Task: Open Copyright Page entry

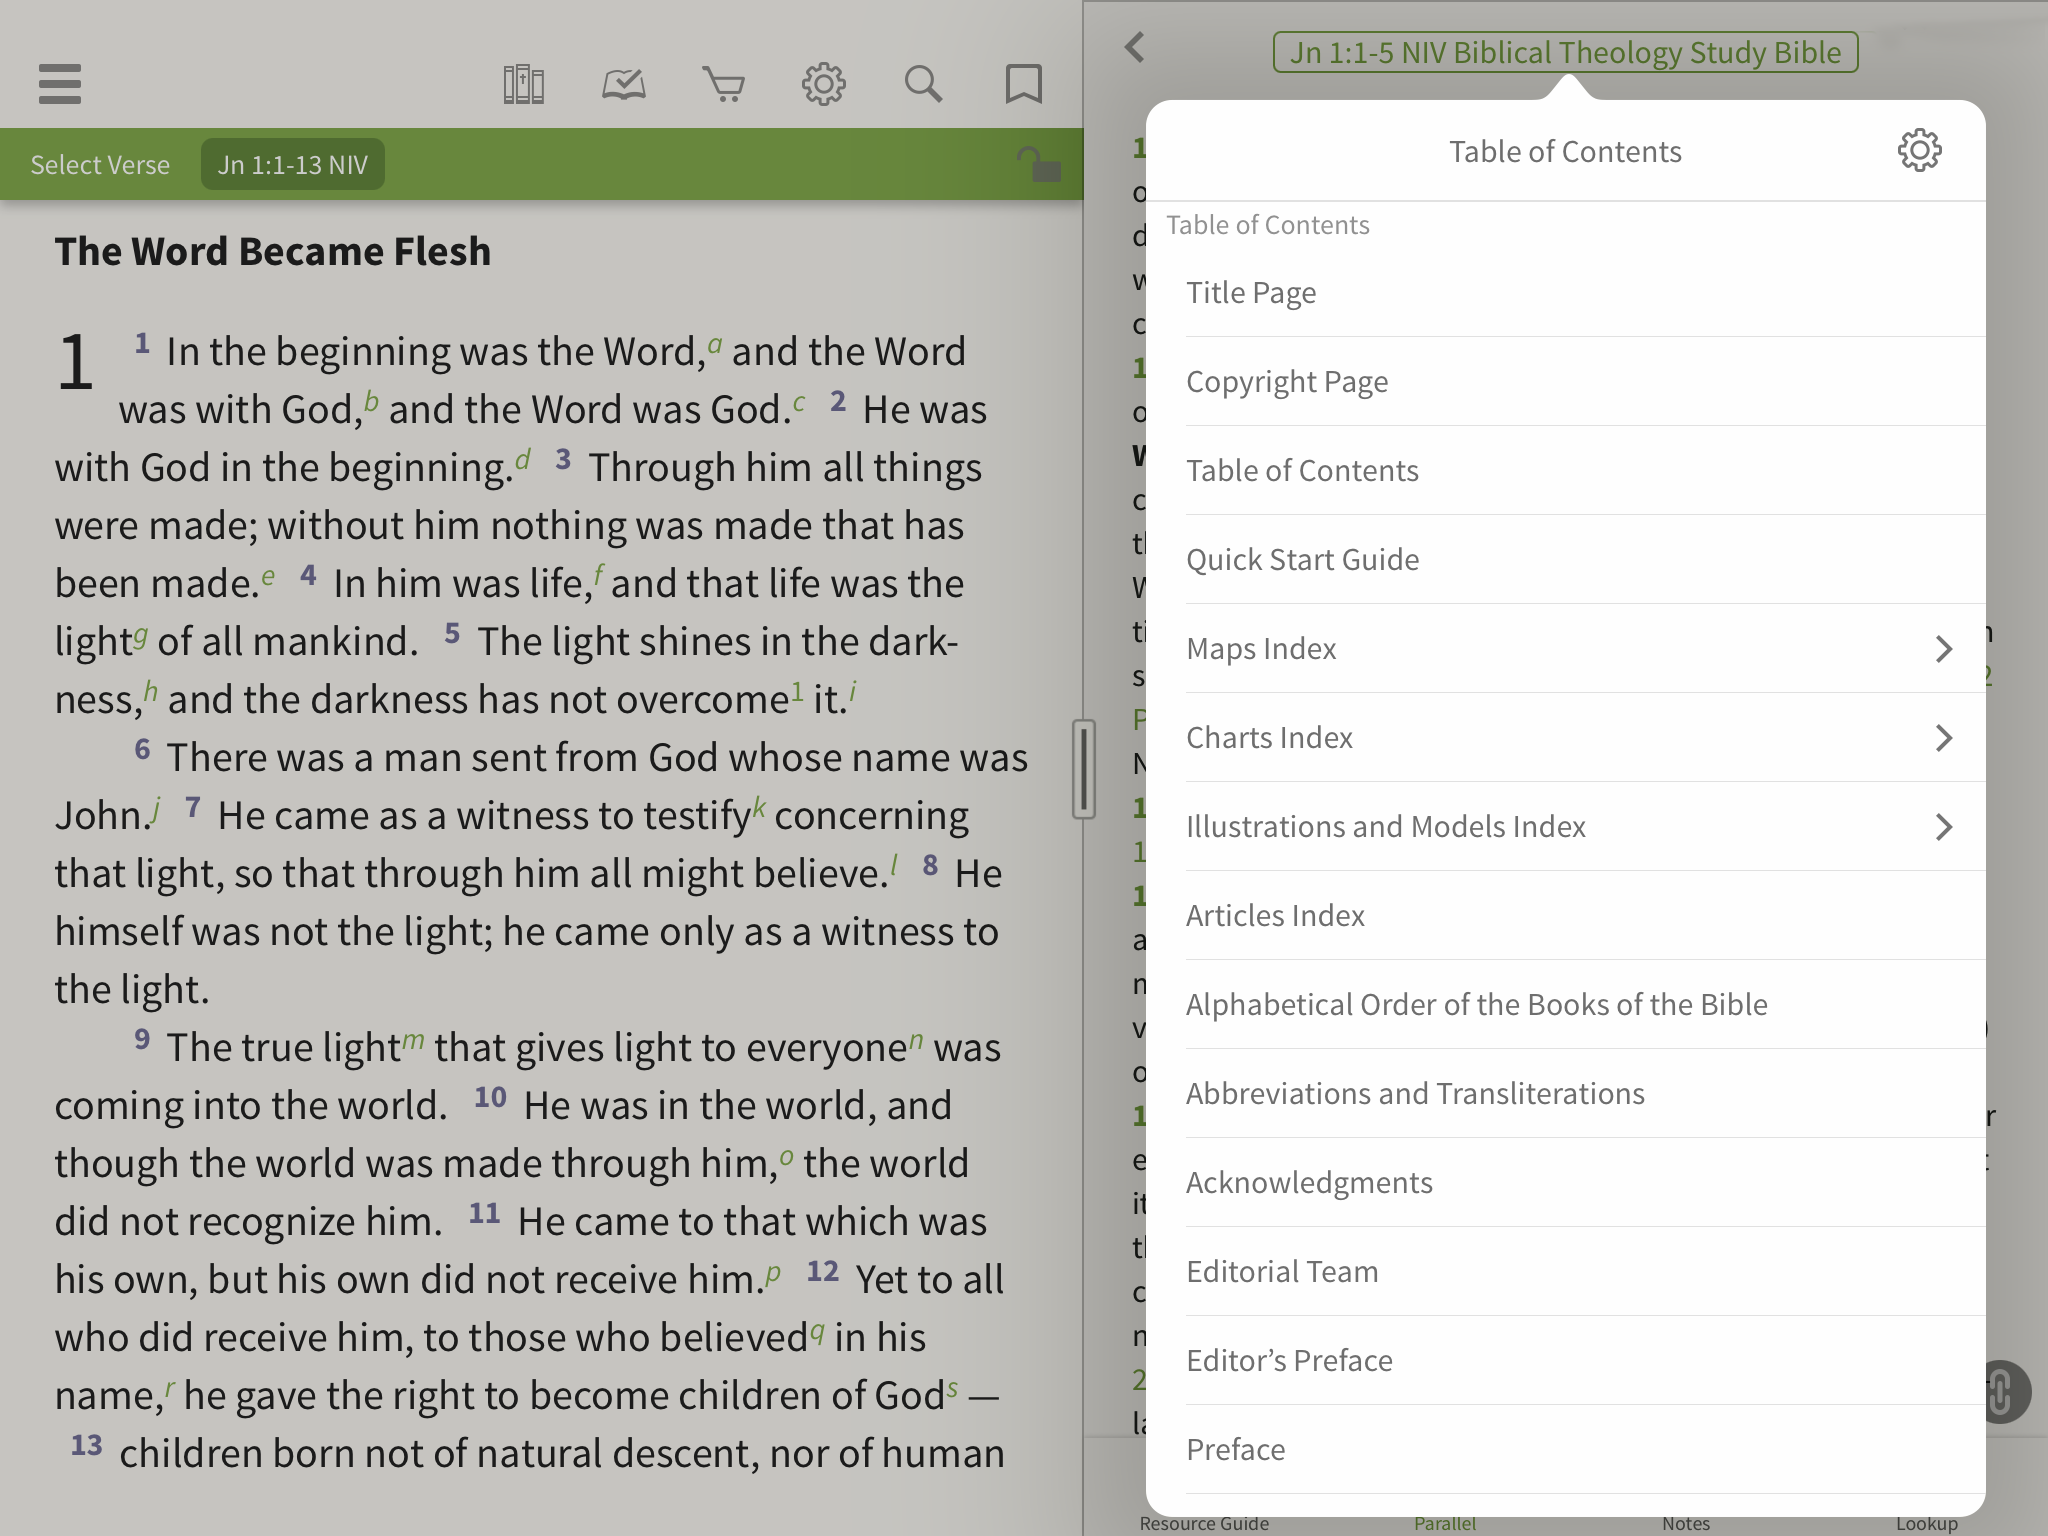Action: pyautogui.click(x=1565, y=382)
